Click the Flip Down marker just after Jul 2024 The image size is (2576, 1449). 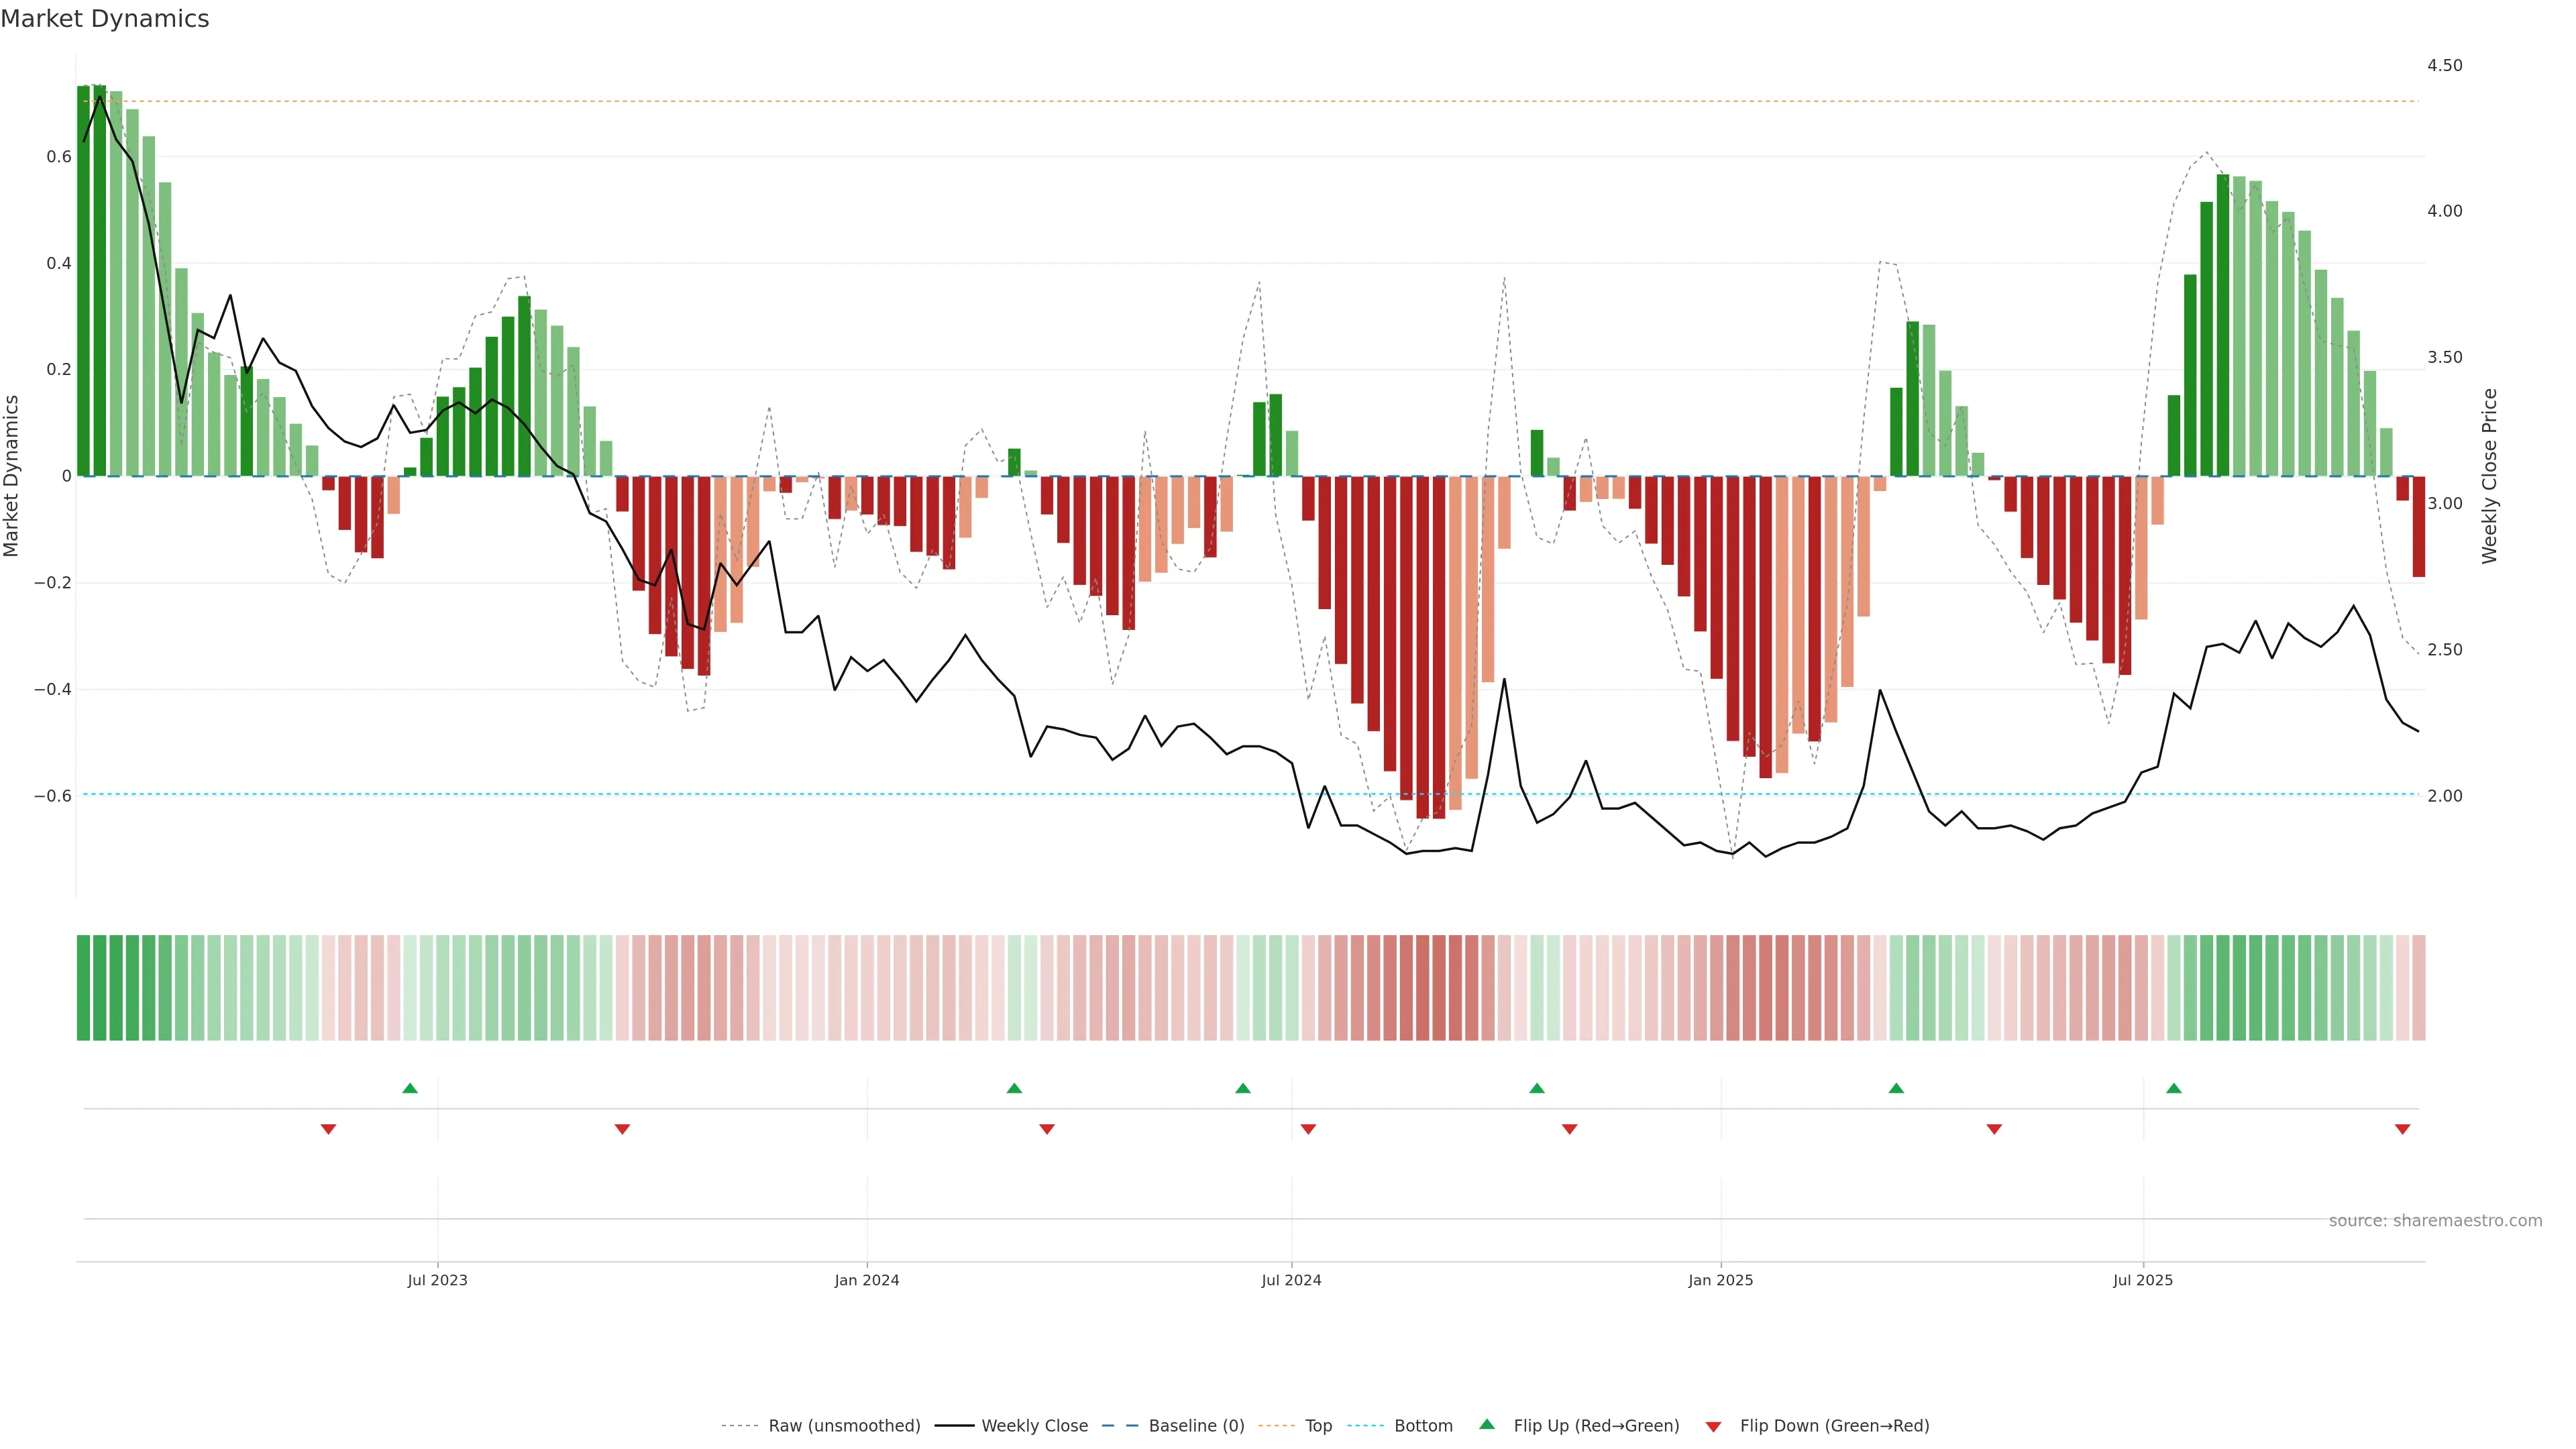pos(1308,1129)
